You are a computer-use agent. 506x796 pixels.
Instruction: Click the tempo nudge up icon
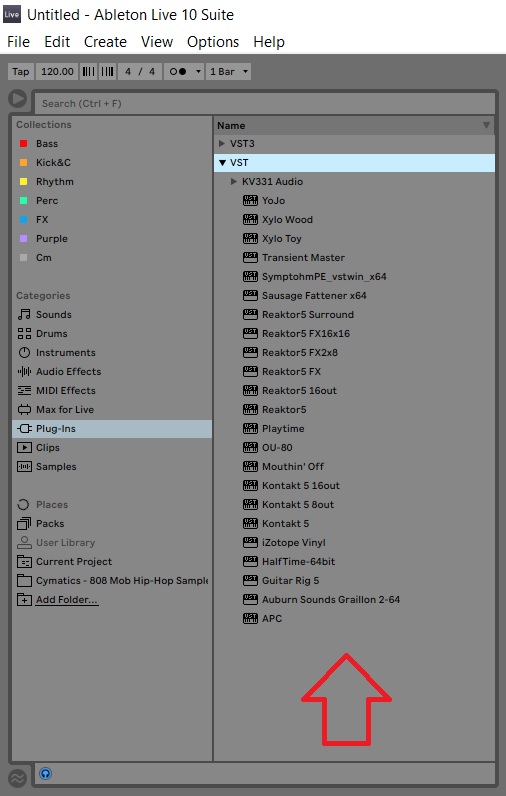108,72
